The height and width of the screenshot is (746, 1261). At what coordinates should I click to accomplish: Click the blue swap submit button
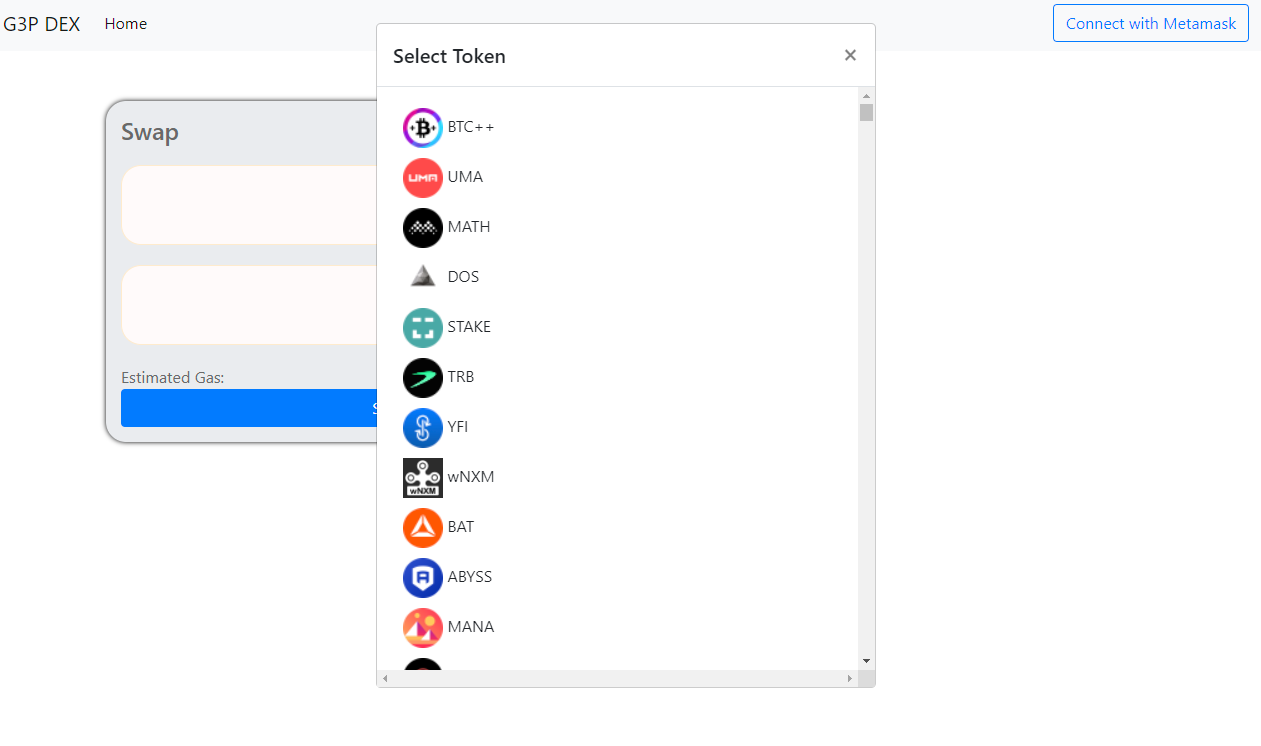click(249, 408)
